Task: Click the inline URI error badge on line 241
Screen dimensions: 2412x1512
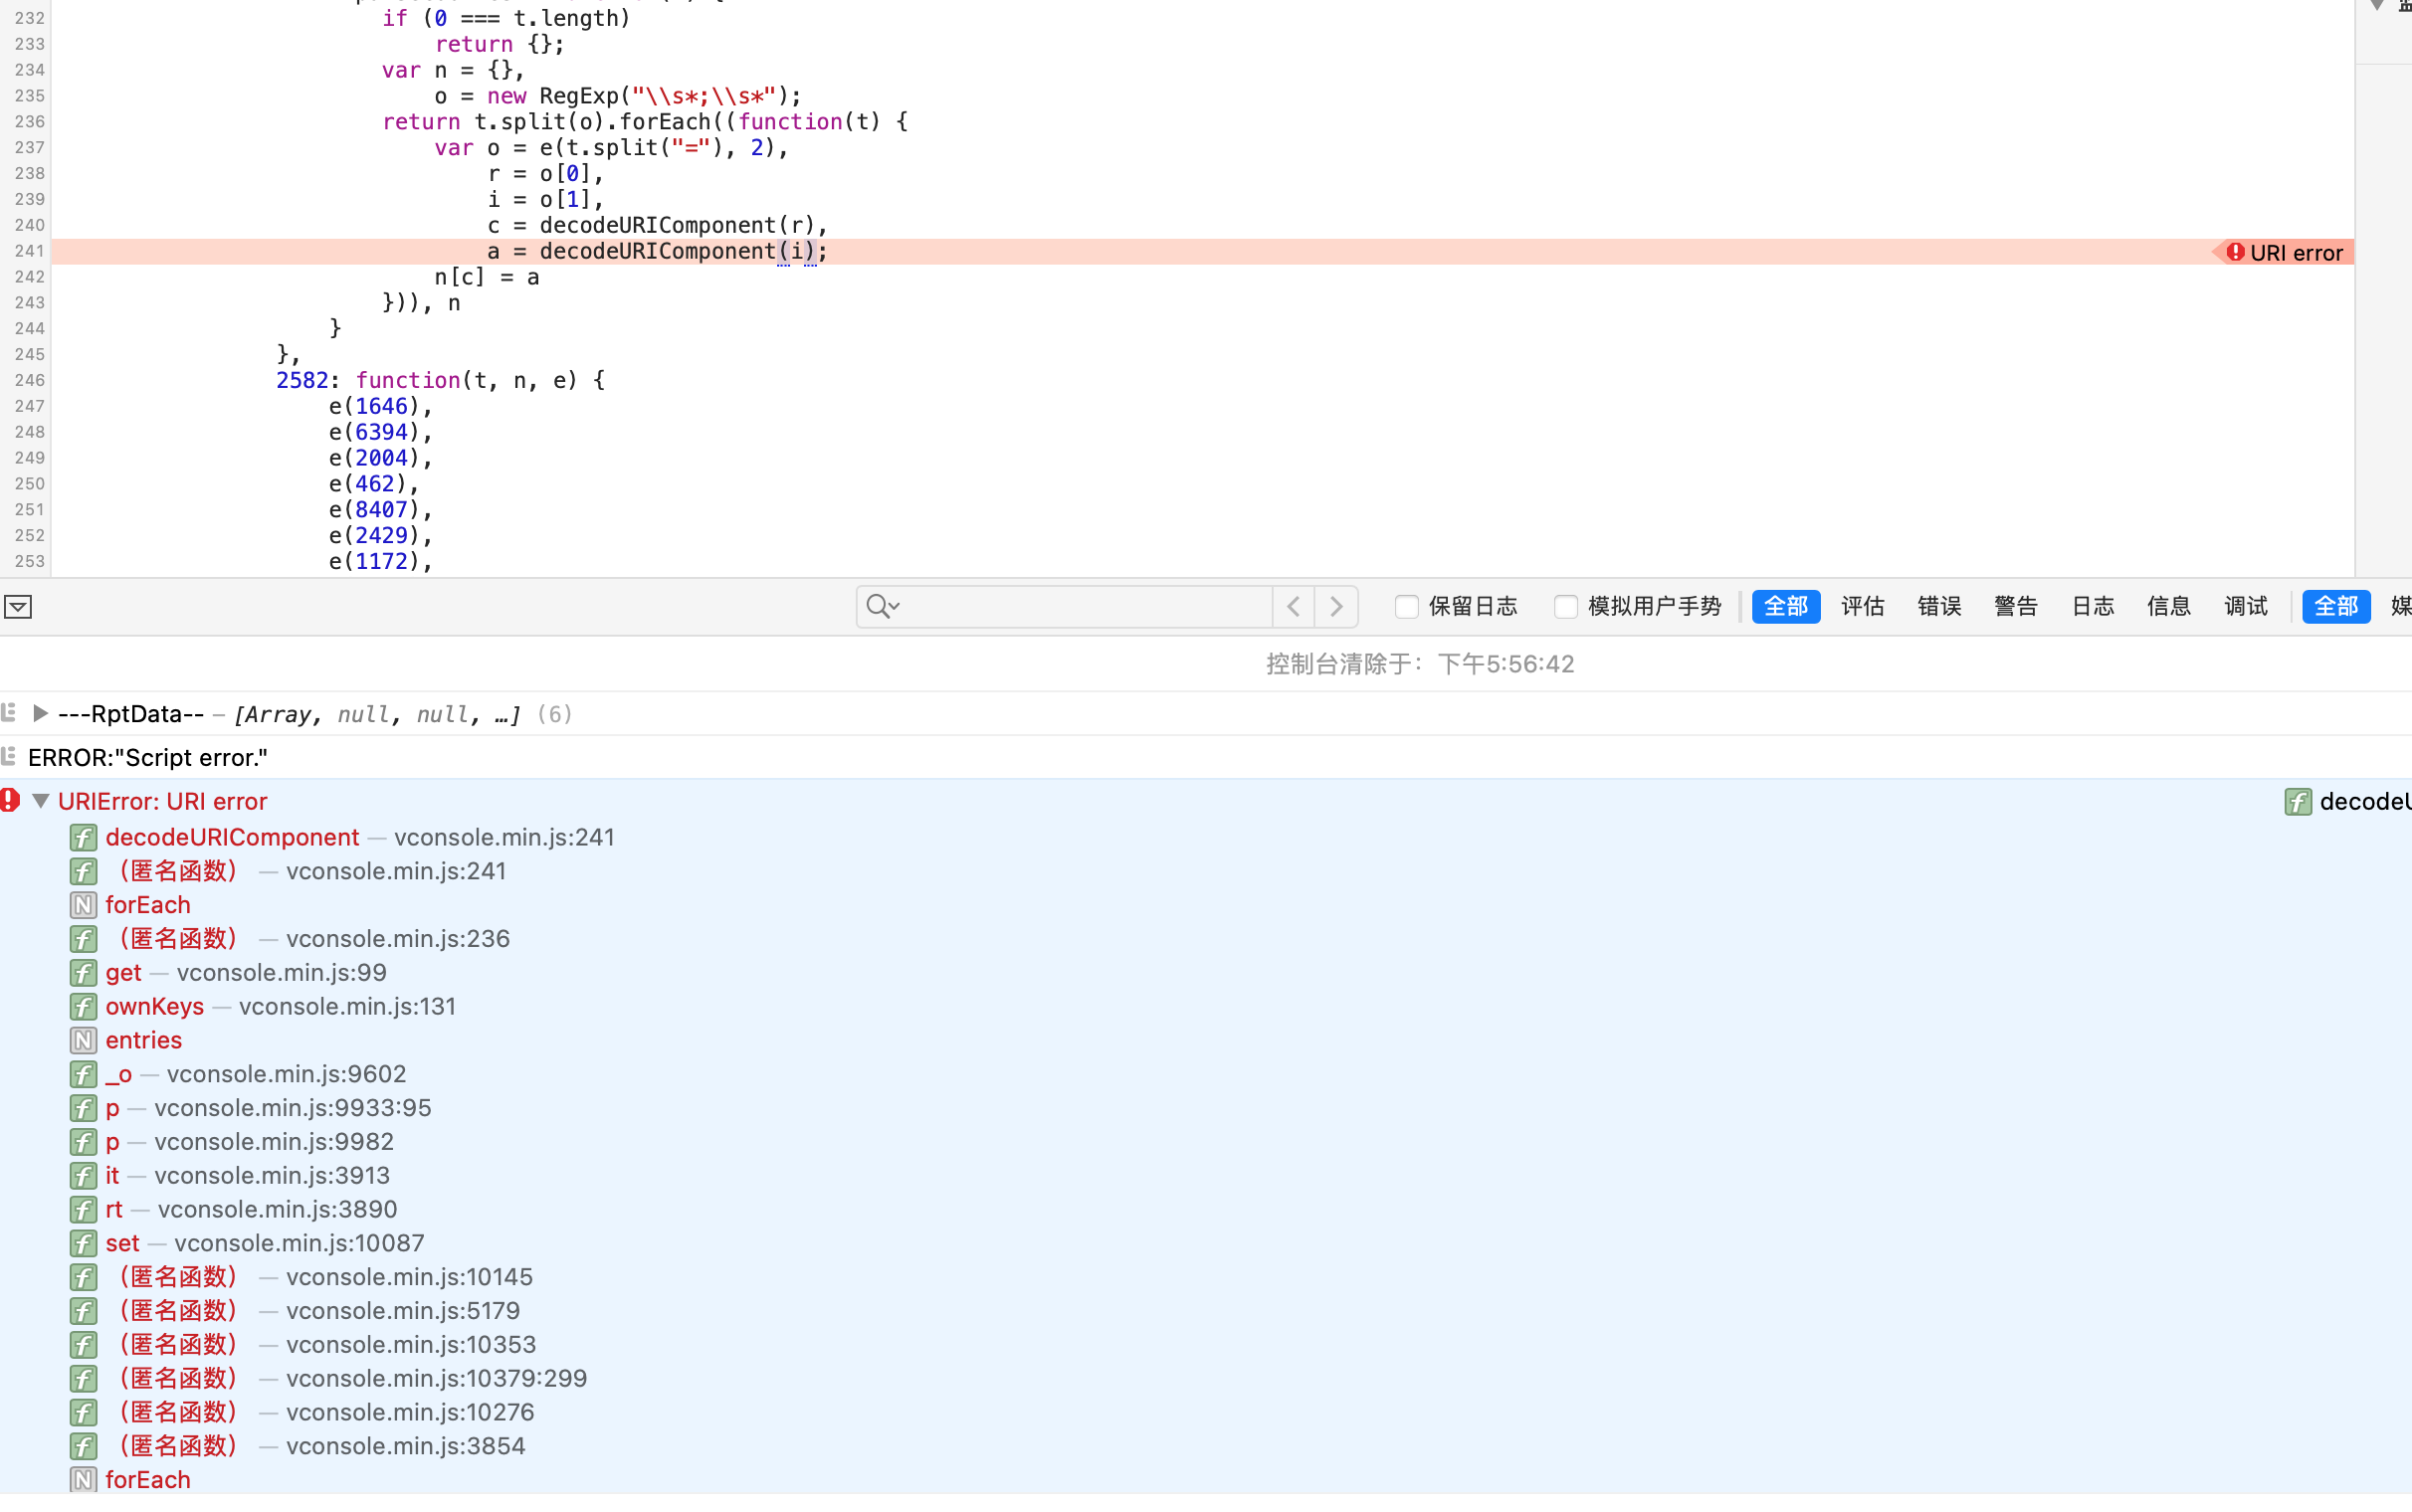Action: tap(2288, 252)
